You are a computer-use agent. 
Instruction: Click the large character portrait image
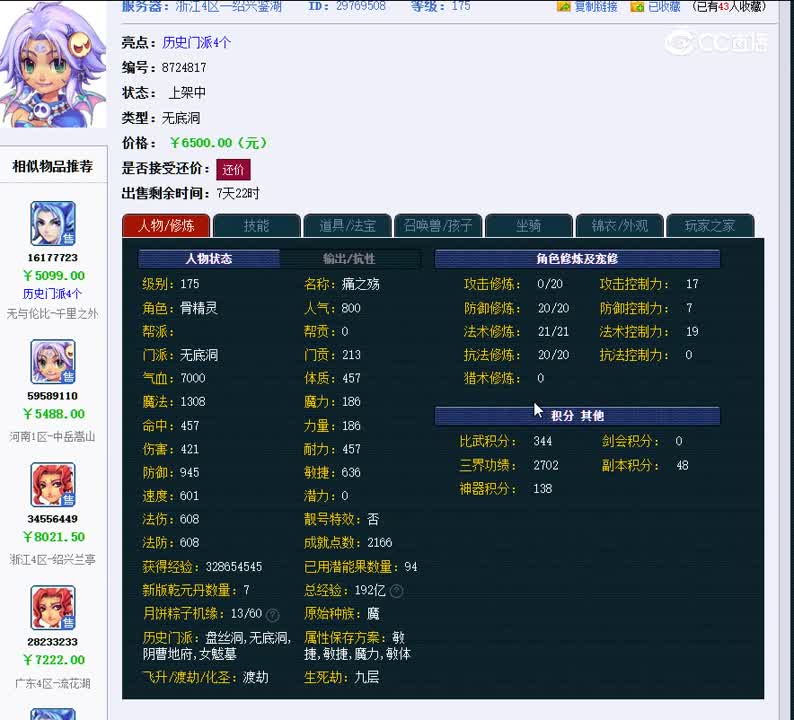(x=53, y=65)
